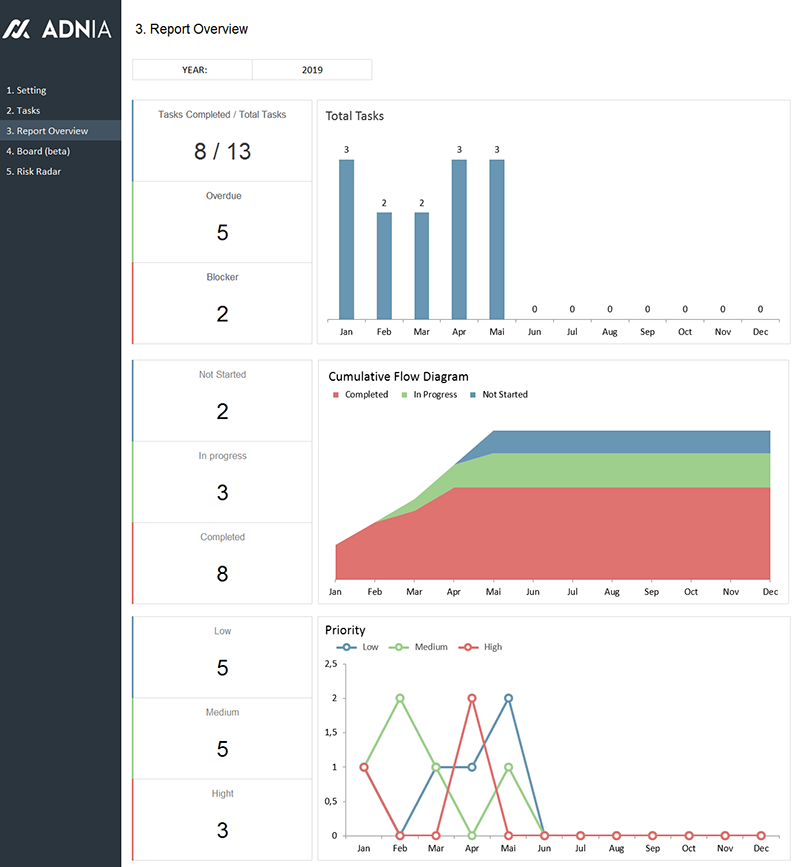
Task: Click the Medium point at Feb peak
Action: (x=400, y=698)
